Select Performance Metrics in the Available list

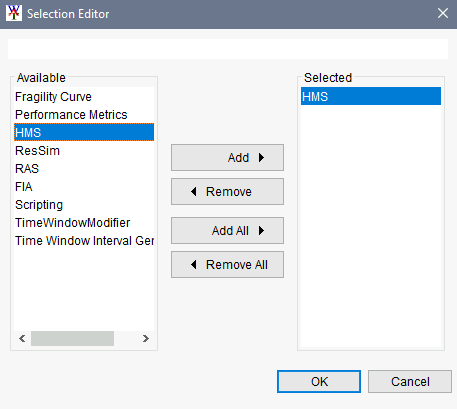[84, 115]
